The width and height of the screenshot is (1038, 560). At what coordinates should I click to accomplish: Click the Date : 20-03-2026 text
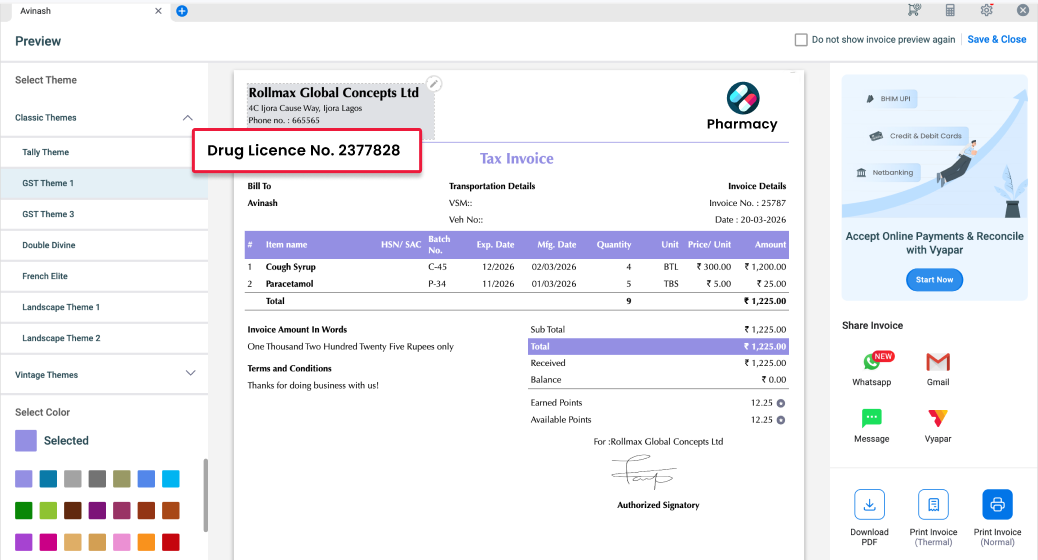click(x=750, y=220)
